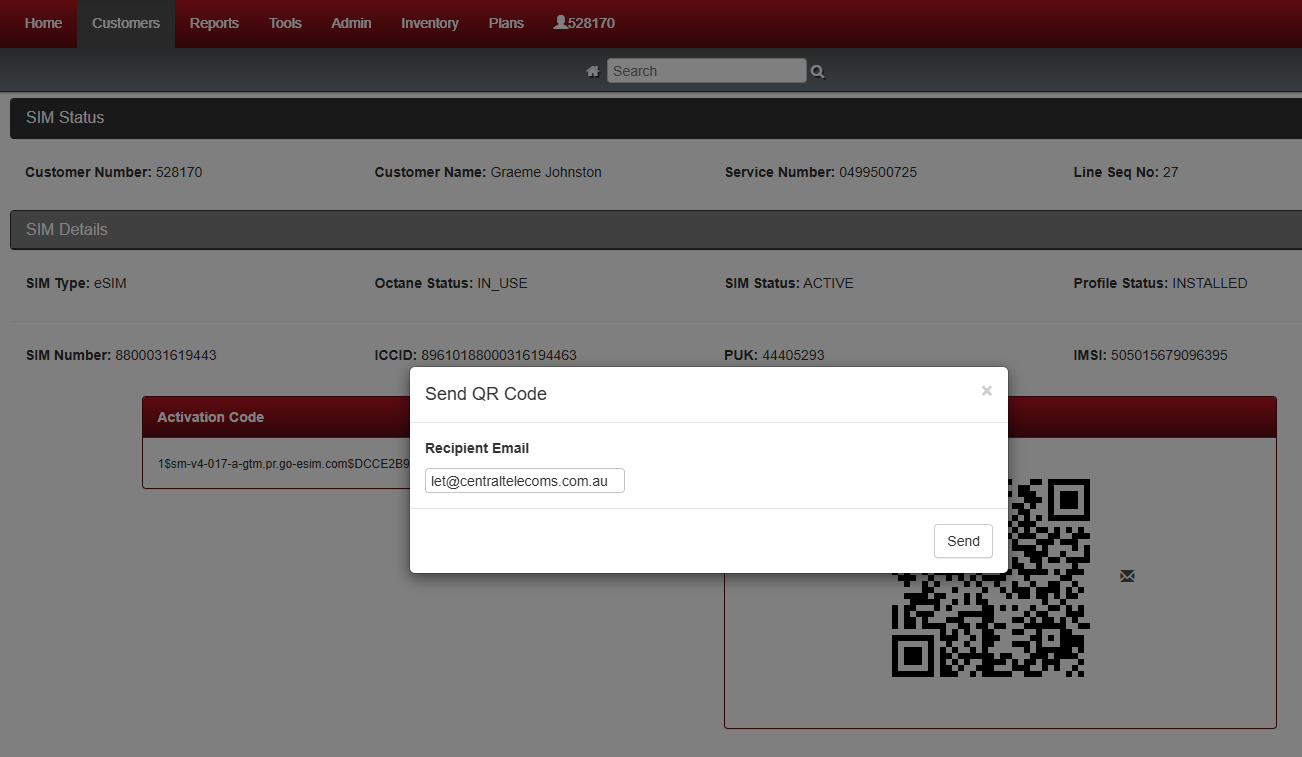Screen dimensions: 1302x757
Task: Click the Activation Code panel header
Action: point(276,417)
